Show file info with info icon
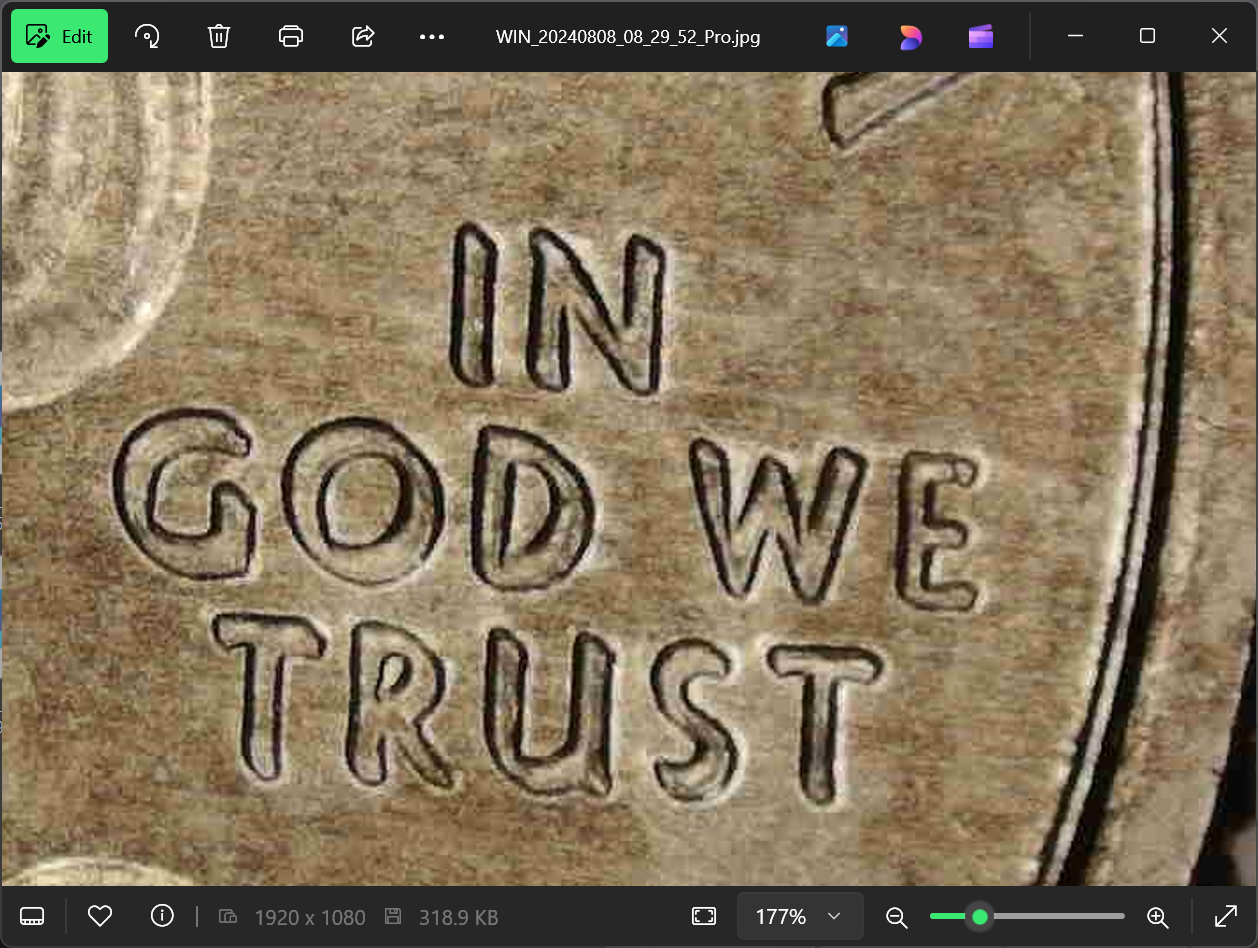 [x=162, y=916]
